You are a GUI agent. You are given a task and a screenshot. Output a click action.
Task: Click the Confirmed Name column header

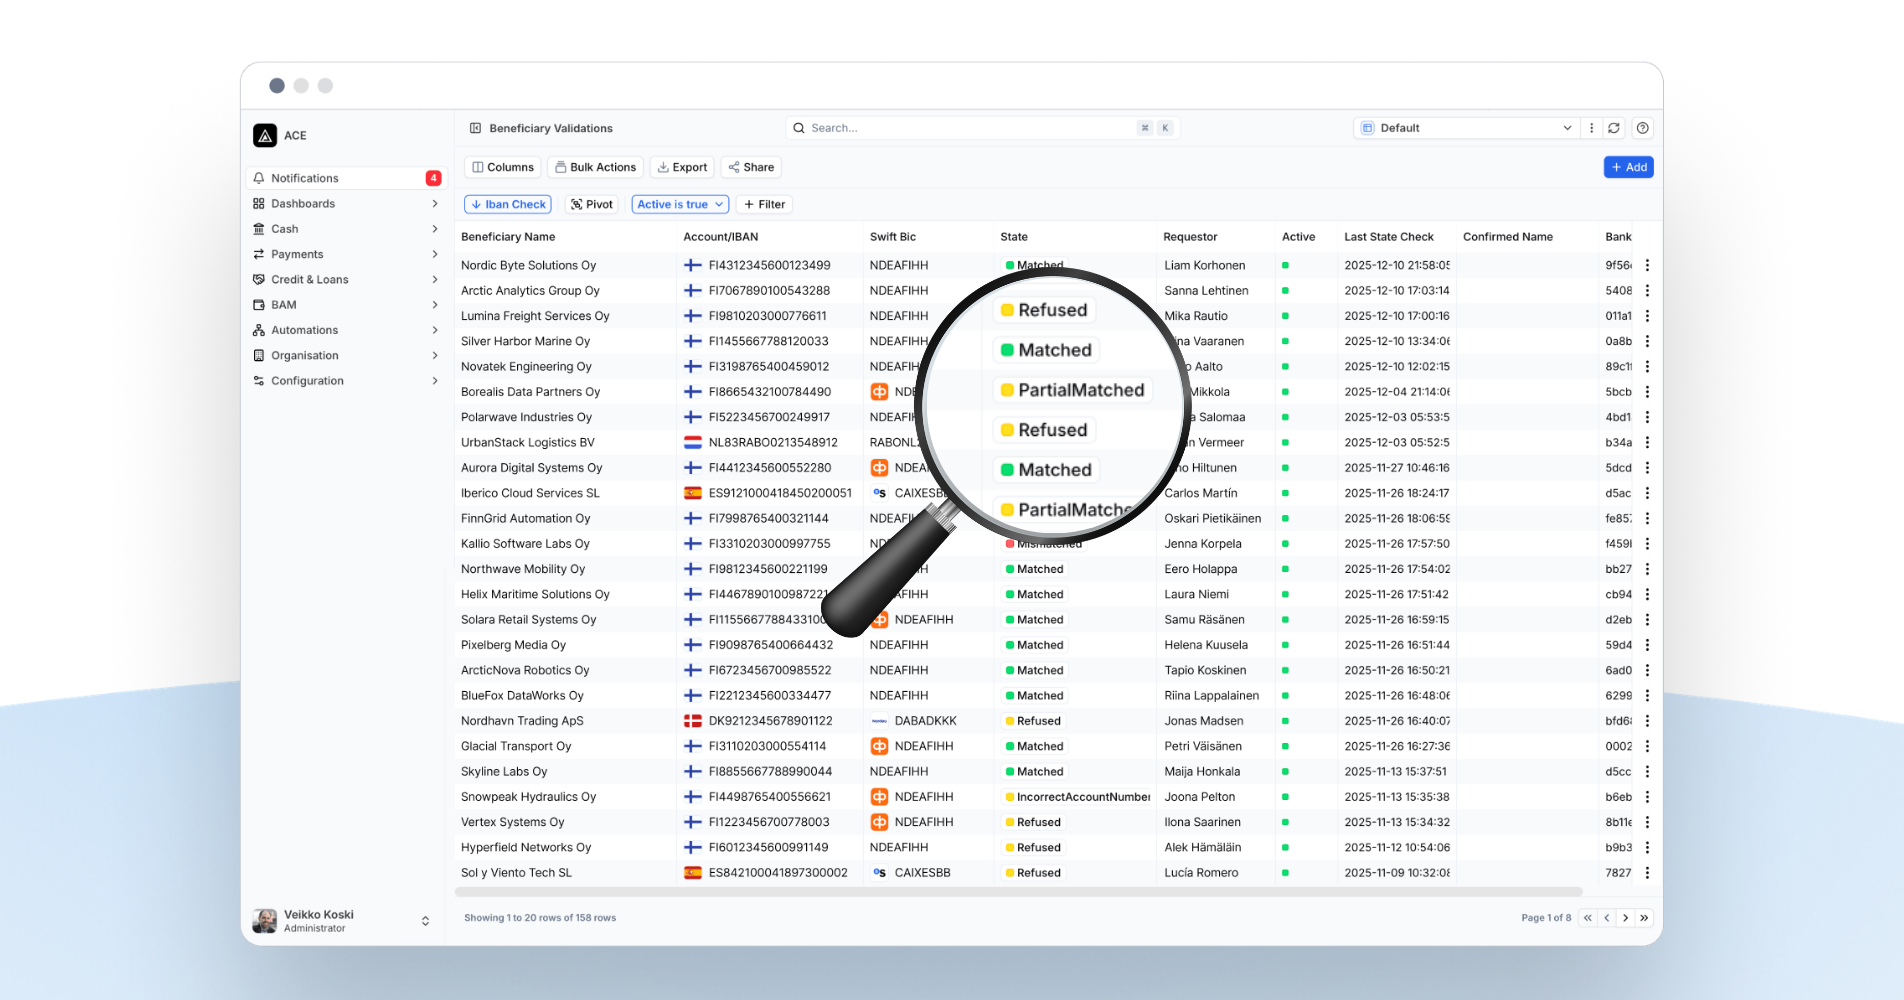click(x=1507, y=237)
